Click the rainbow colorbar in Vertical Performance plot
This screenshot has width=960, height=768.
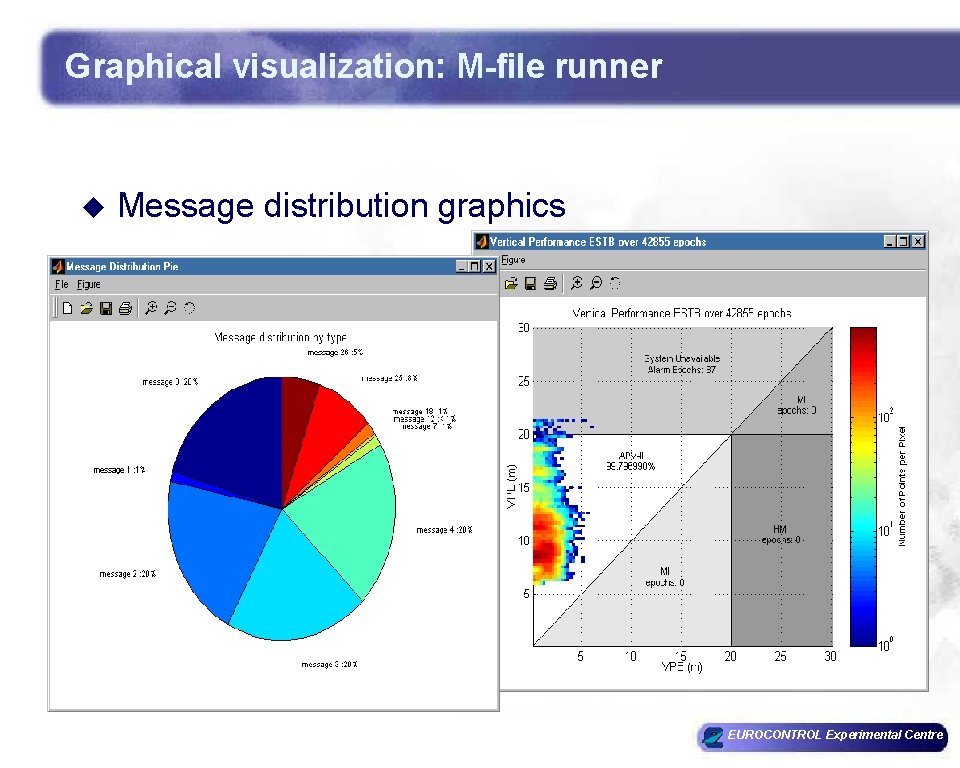click(x=863, y=486)
